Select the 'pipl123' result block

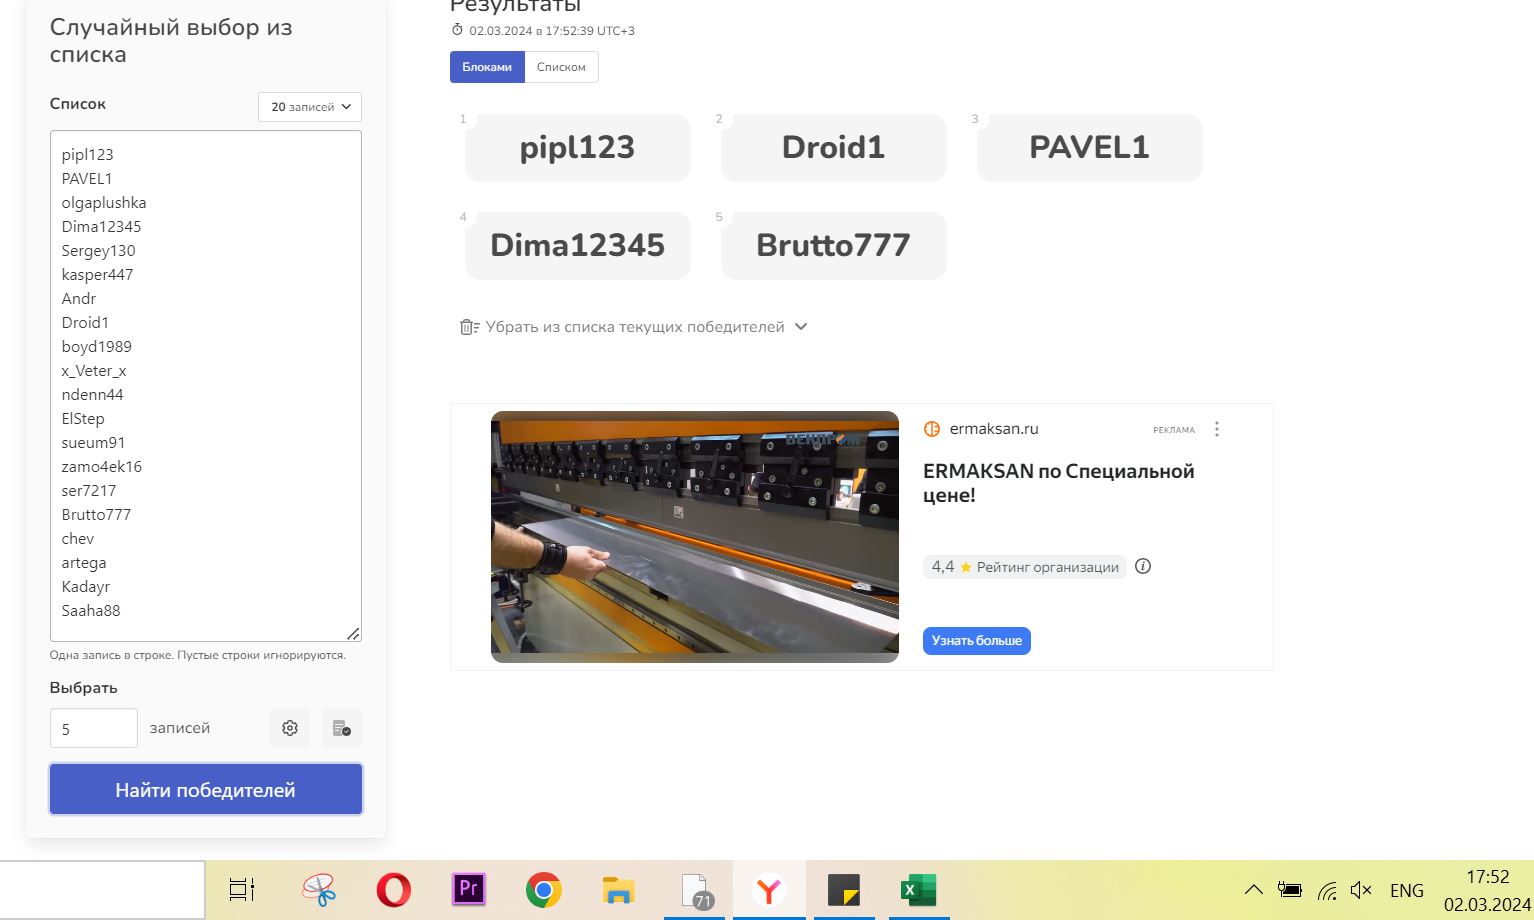point(578,148)
